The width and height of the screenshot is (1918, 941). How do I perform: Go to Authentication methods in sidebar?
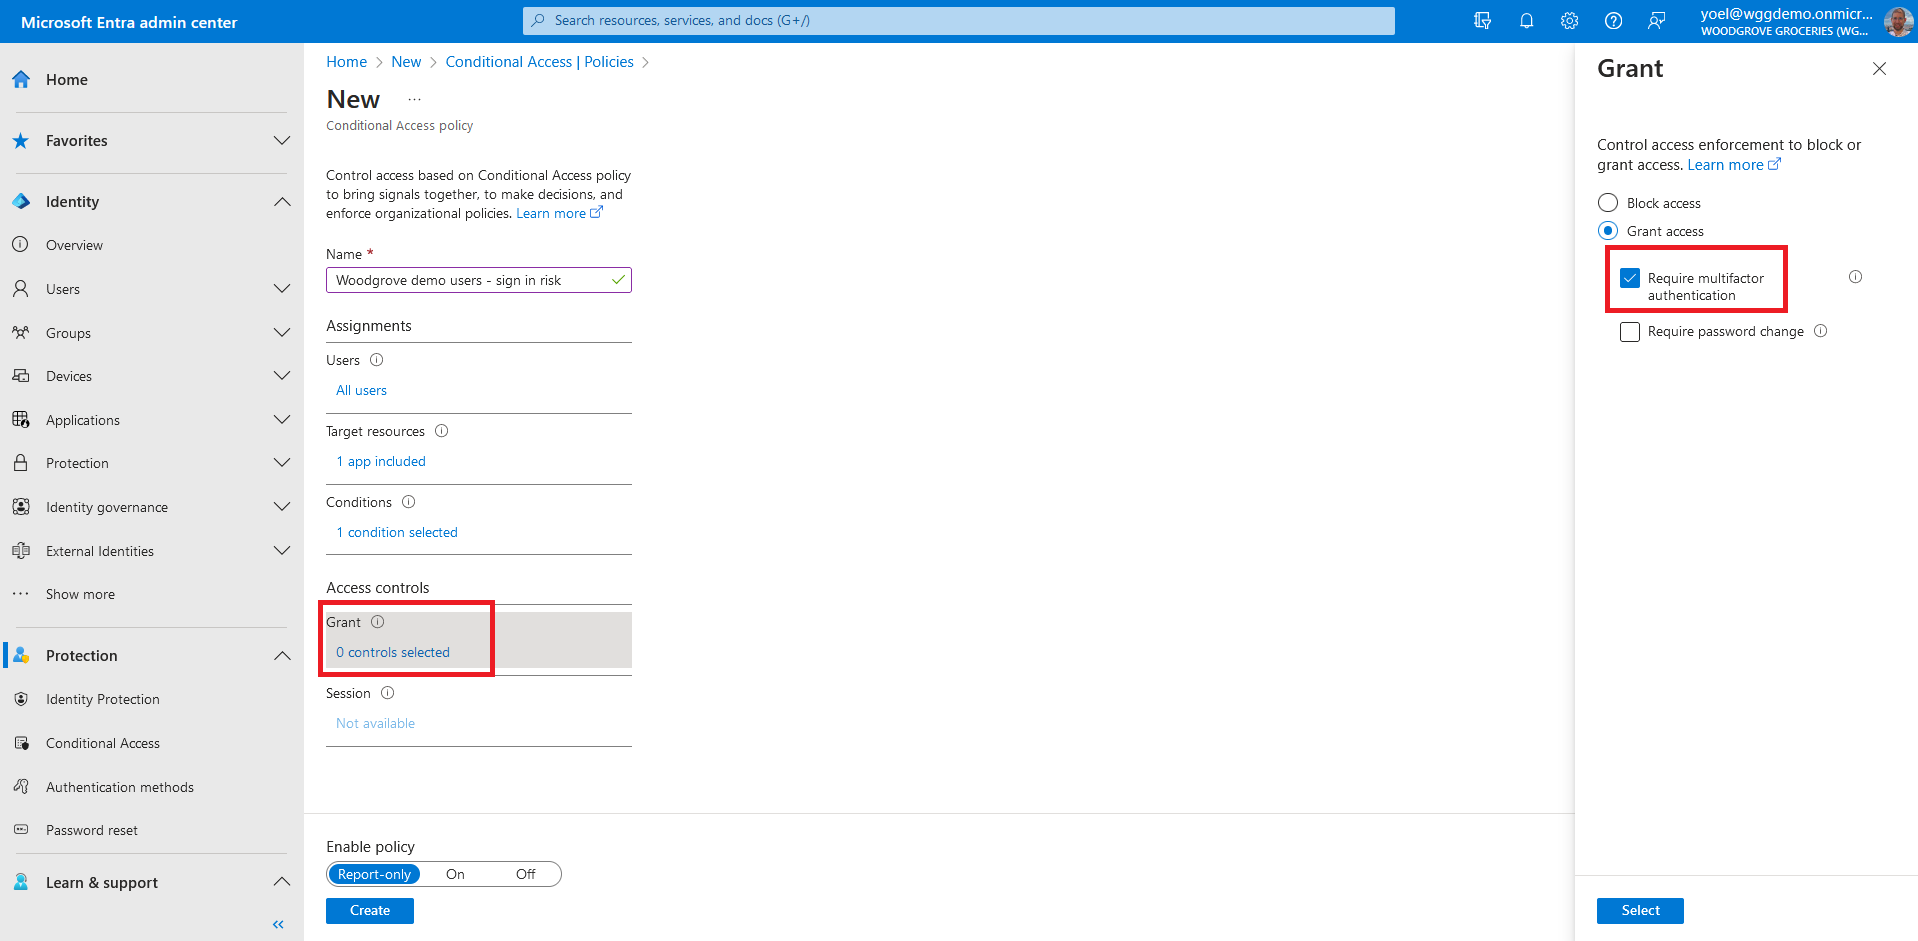(119, 787)
